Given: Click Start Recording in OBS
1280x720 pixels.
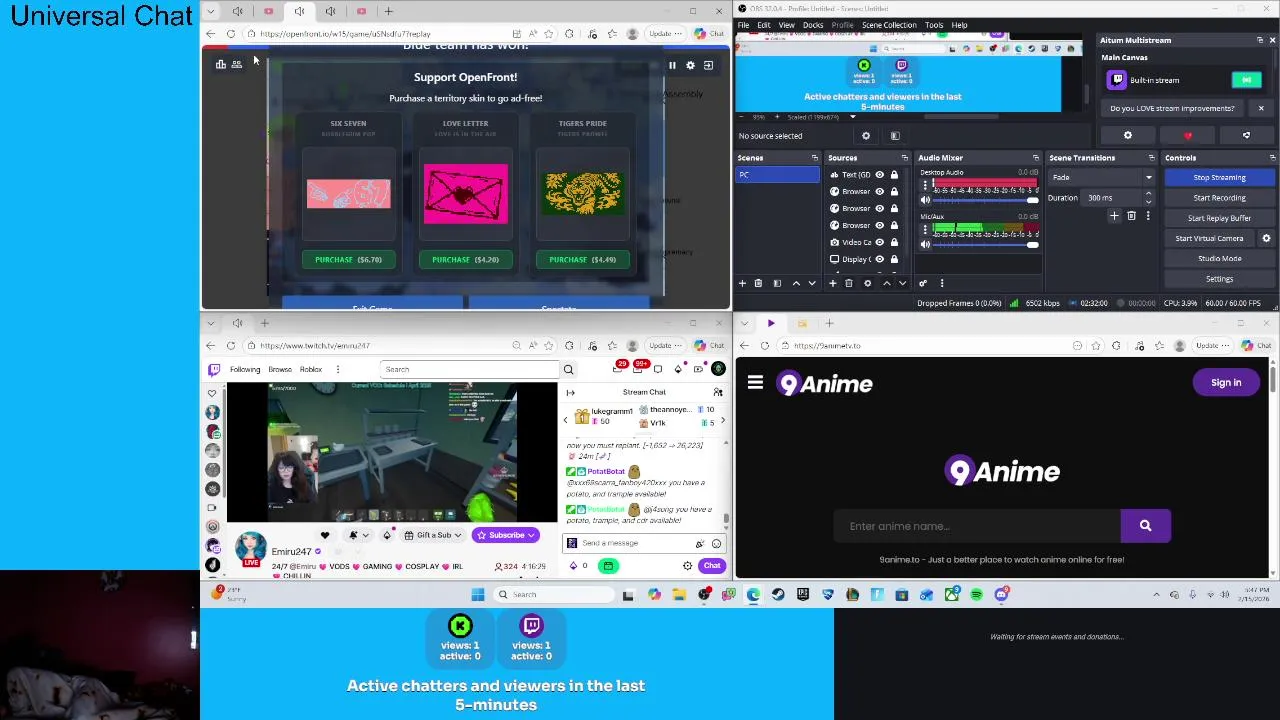Looking at the screenshot, I should [x=1219, y=198].
